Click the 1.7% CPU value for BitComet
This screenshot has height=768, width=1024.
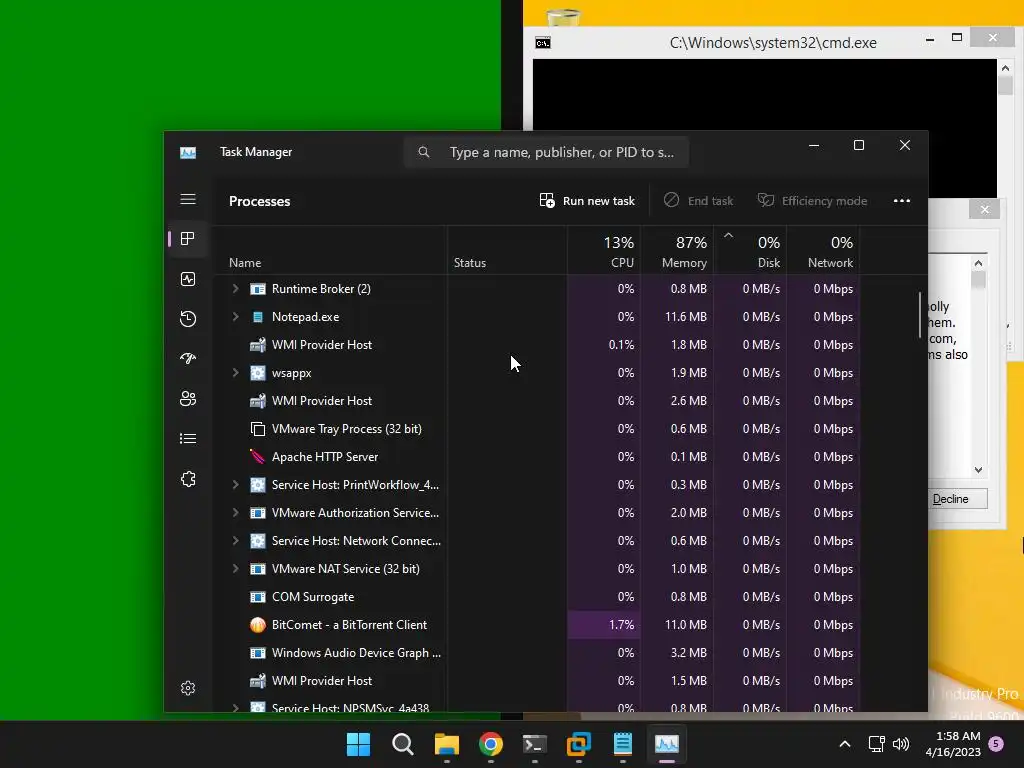pos(621,625)
